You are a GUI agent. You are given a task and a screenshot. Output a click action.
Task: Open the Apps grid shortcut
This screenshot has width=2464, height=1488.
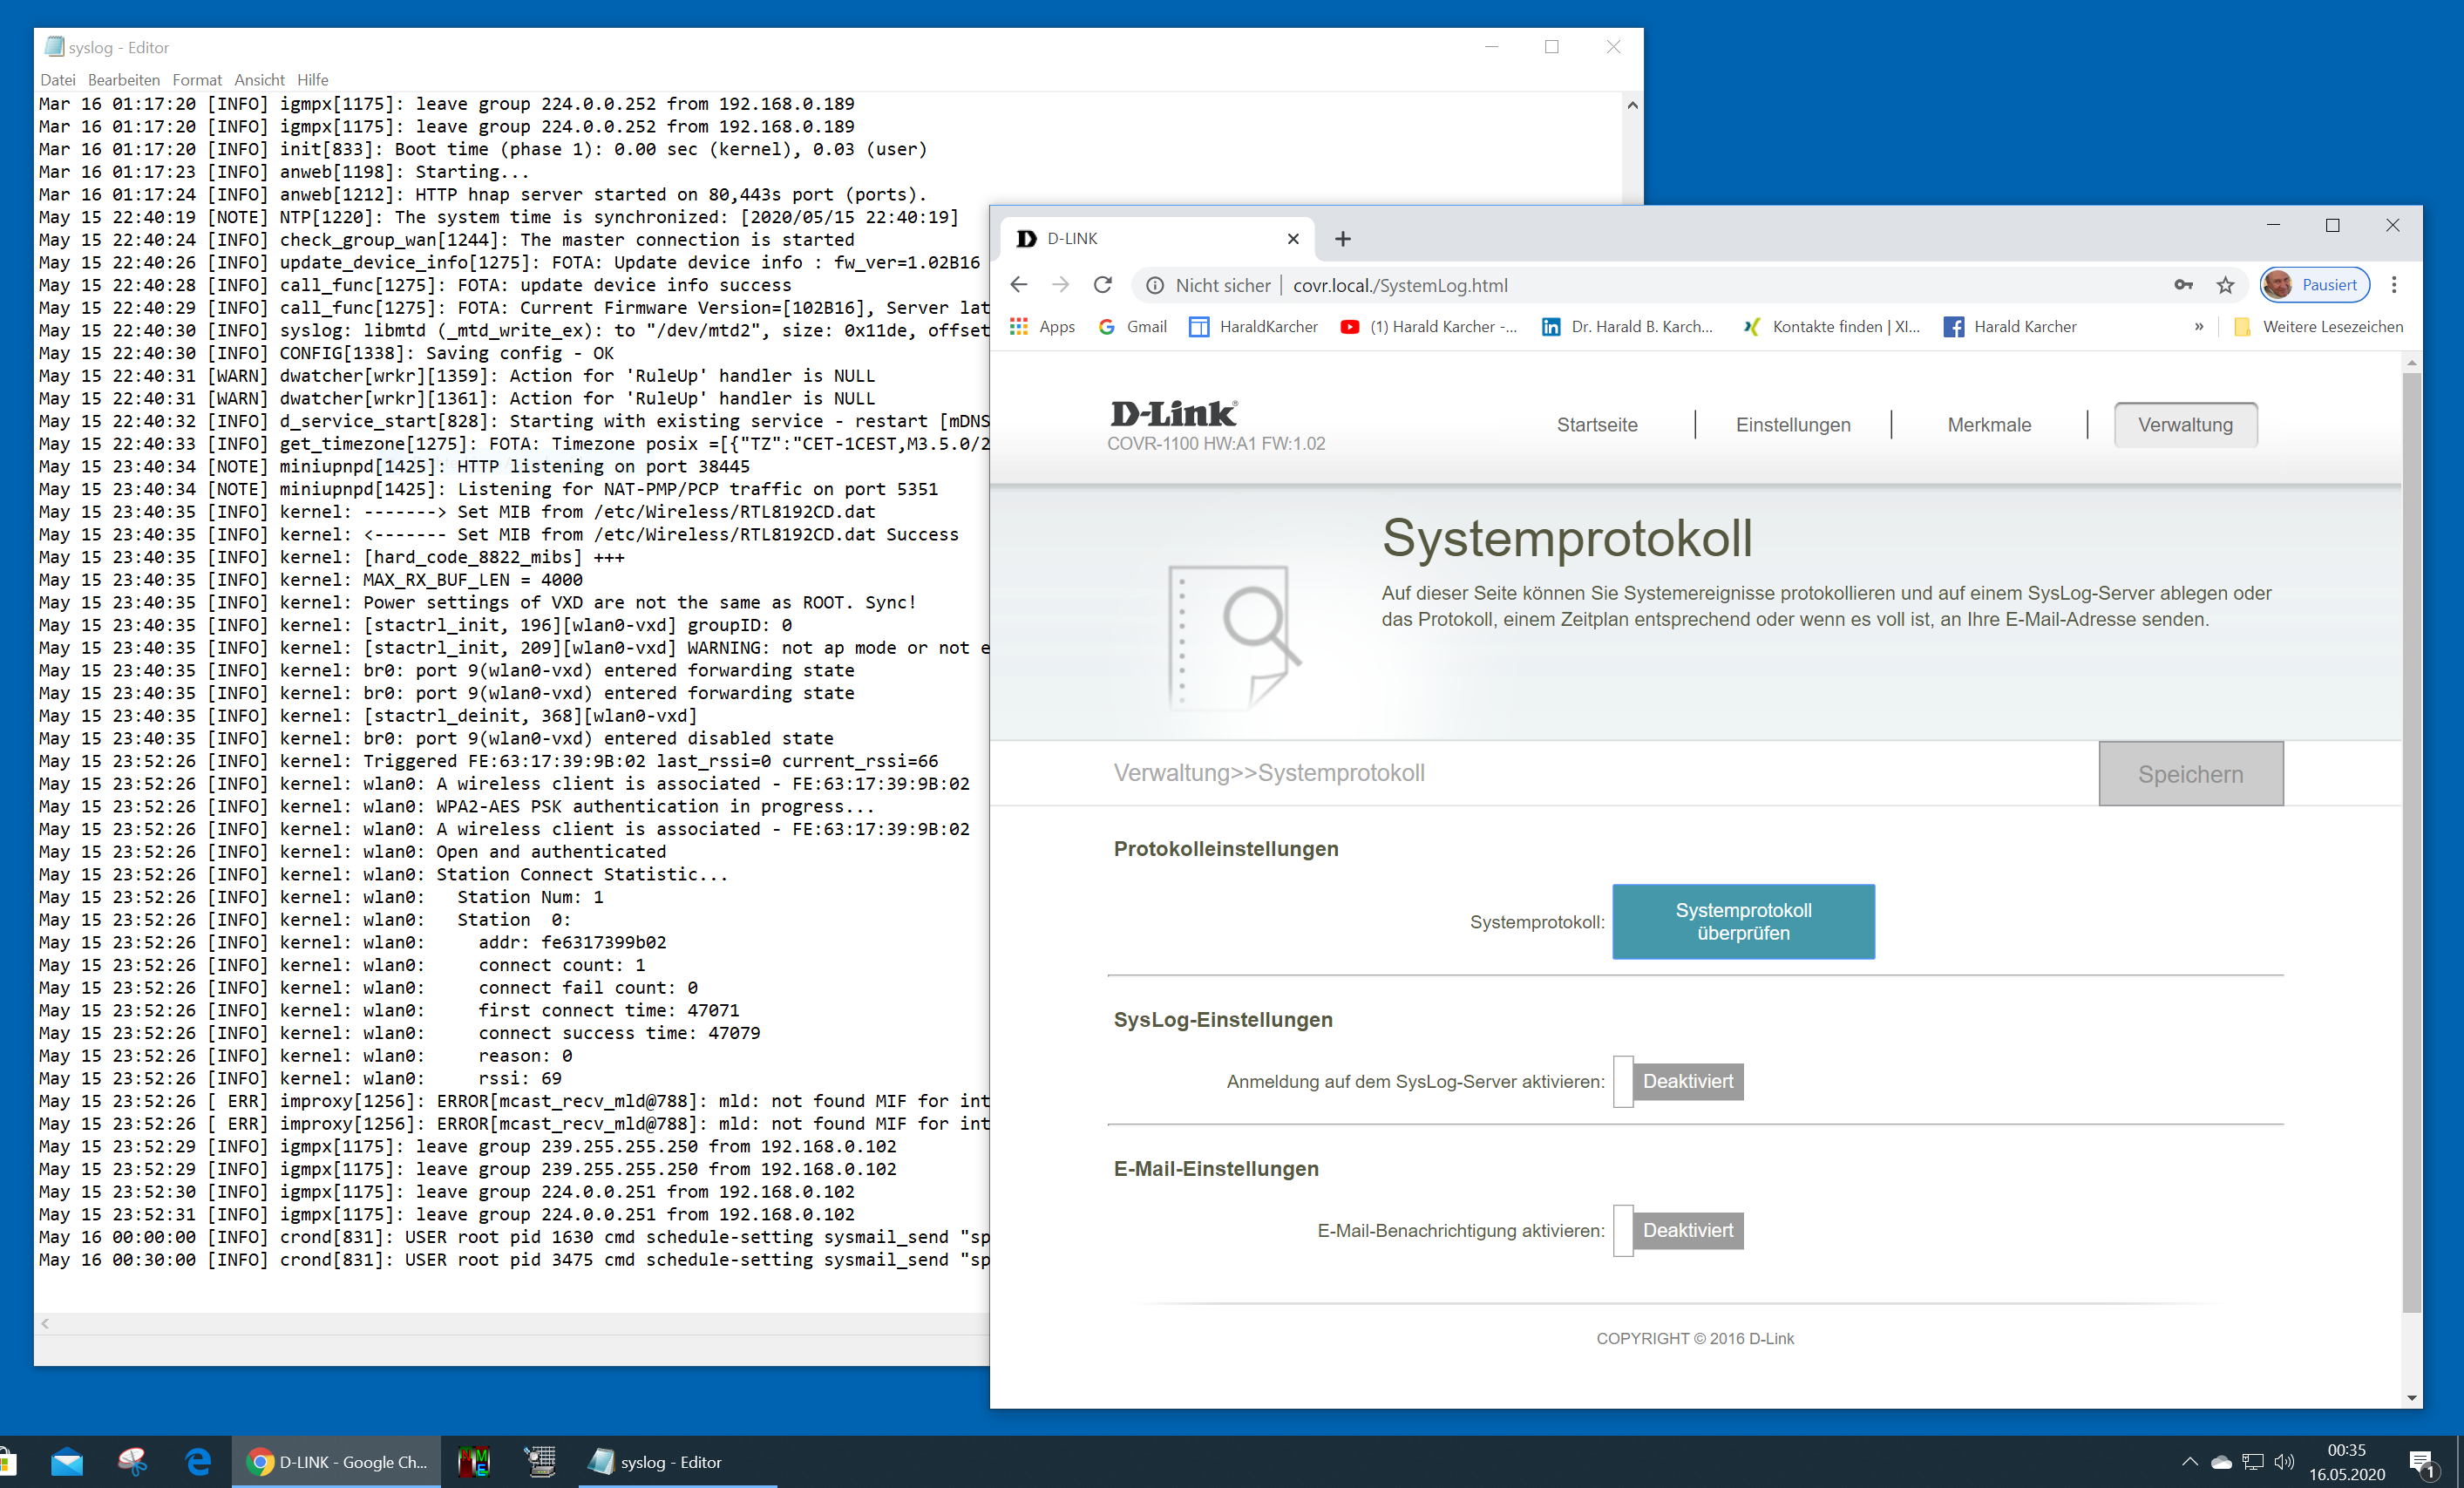1042,327
